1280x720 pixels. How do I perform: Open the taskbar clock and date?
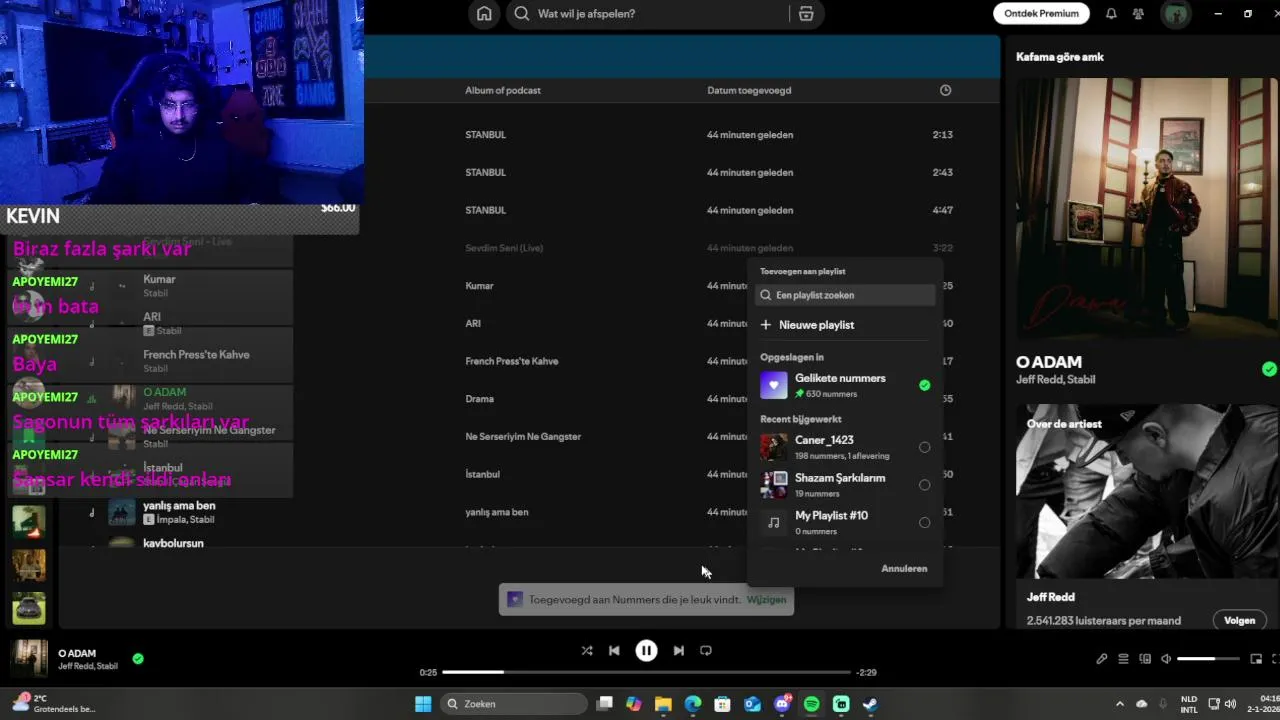click(1264, 704)
